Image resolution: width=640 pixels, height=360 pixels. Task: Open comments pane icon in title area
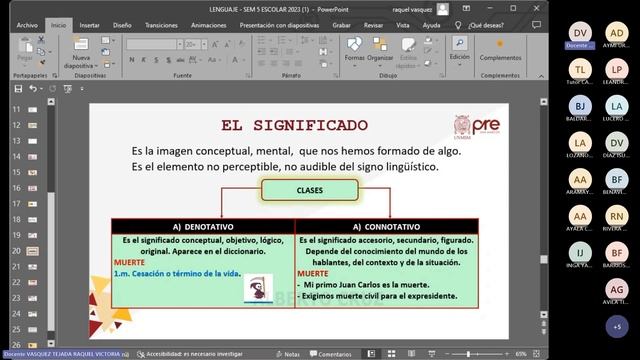pyautogui.click(x=536, y=25)
